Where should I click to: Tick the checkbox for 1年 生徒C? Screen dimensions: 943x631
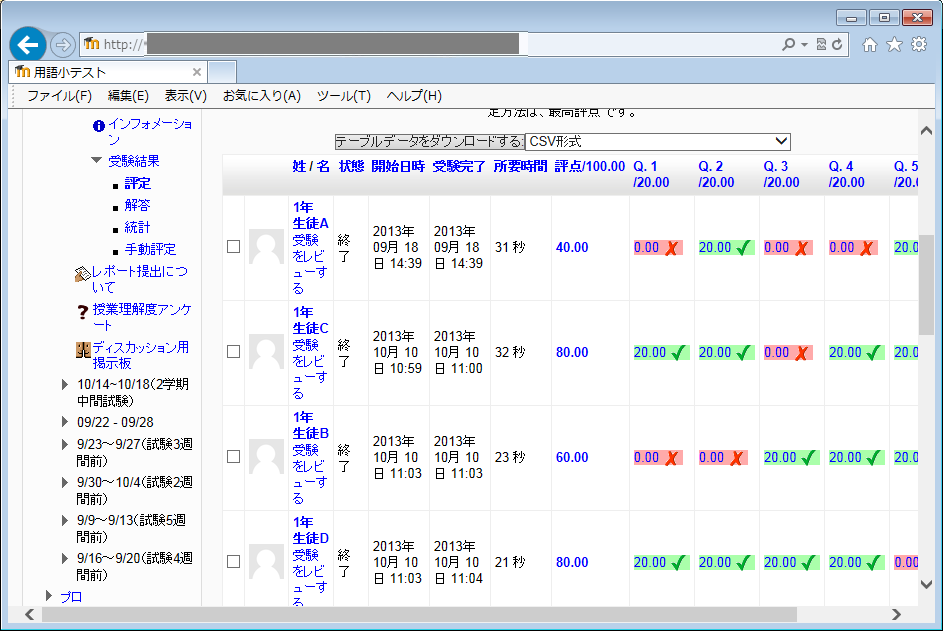tap(233, 352)
